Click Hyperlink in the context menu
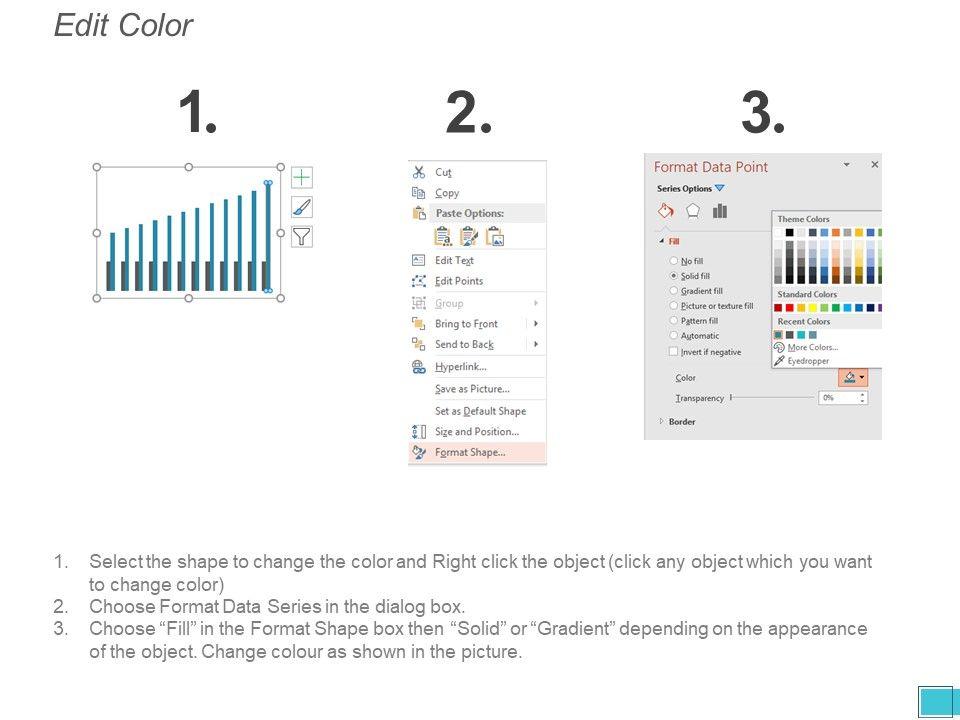The width and height of the screenshot is (960, 720). click(460, 367)
